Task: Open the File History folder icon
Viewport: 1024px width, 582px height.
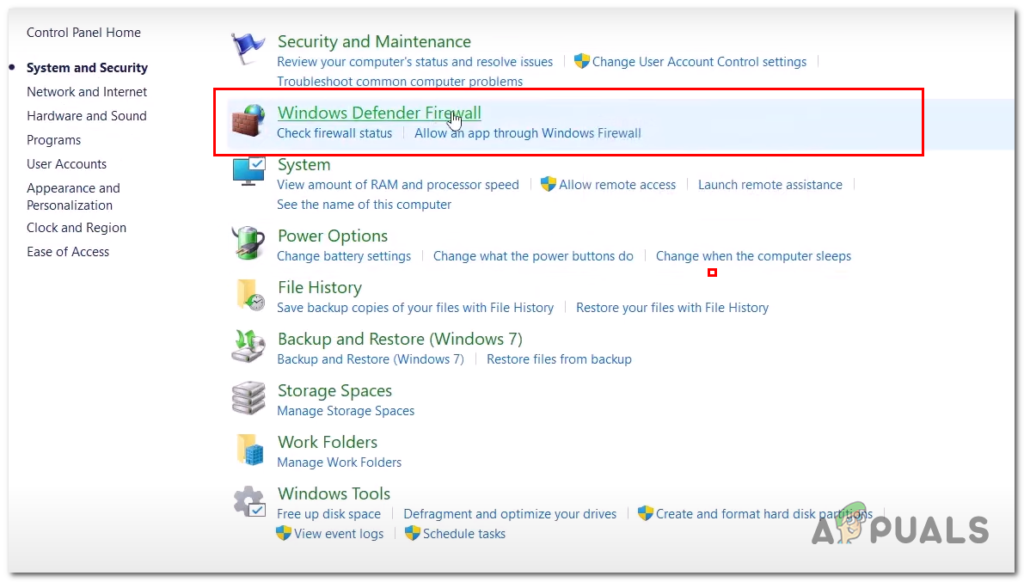Action: (249, 295)
